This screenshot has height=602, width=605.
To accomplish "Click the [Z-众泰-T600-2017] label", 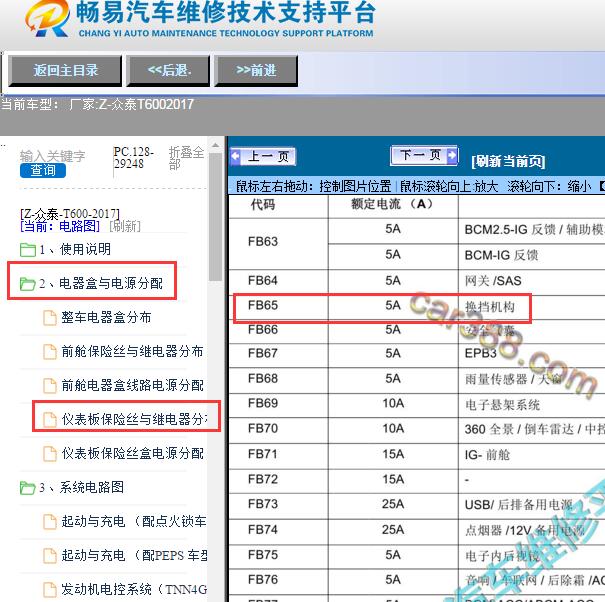I will click(x=70, y=213).
